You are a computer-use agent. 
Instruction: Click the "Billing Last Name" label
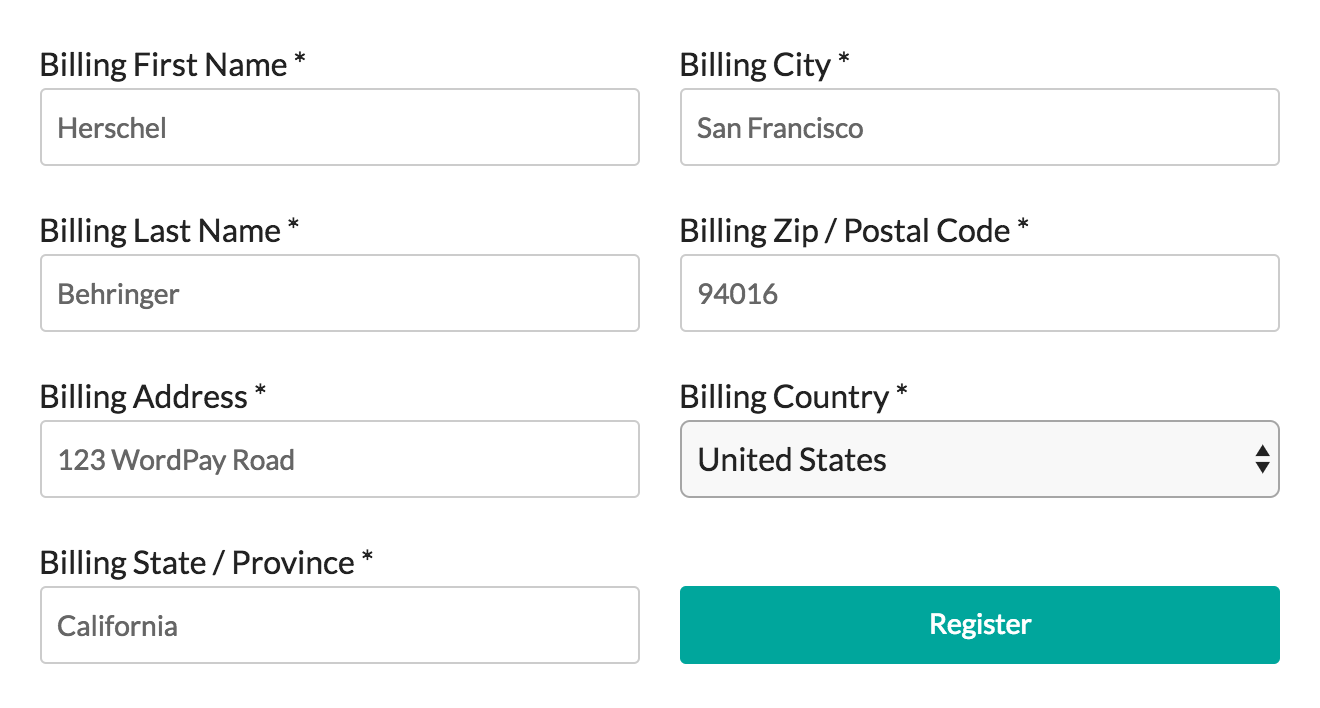click(x=160, y=232)
